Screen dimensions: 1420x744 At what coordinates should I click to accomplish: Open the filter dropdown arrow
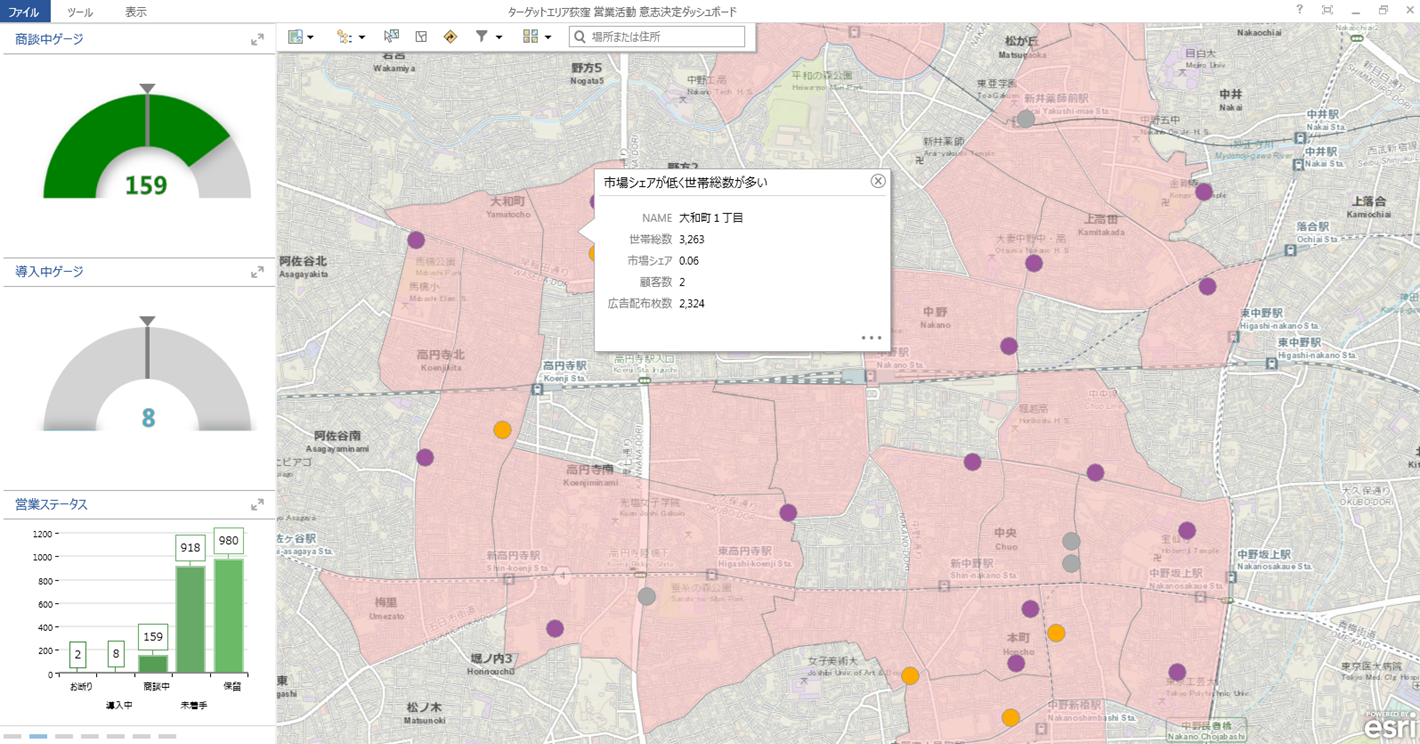point(499,36)
